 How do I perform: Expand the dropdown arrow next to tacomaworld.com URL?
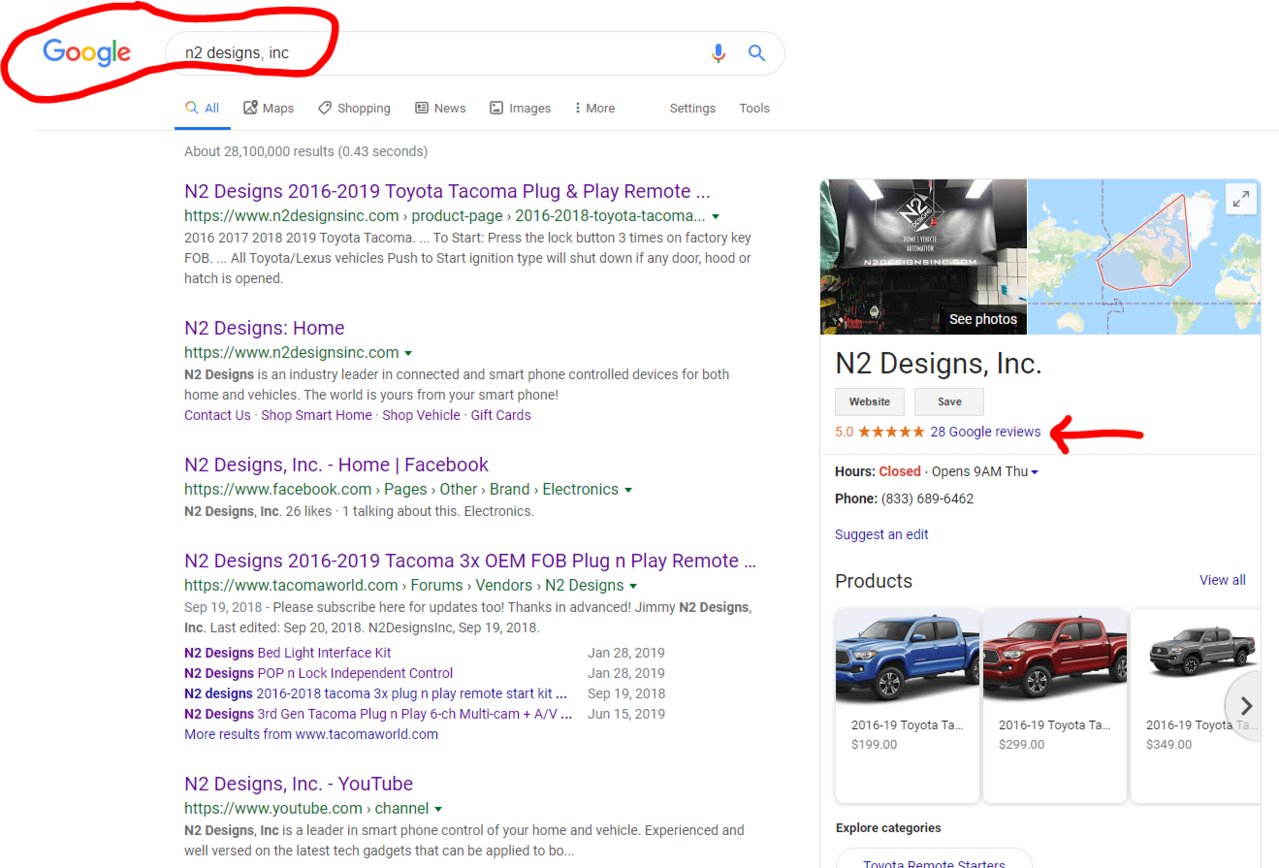[633, 586]
